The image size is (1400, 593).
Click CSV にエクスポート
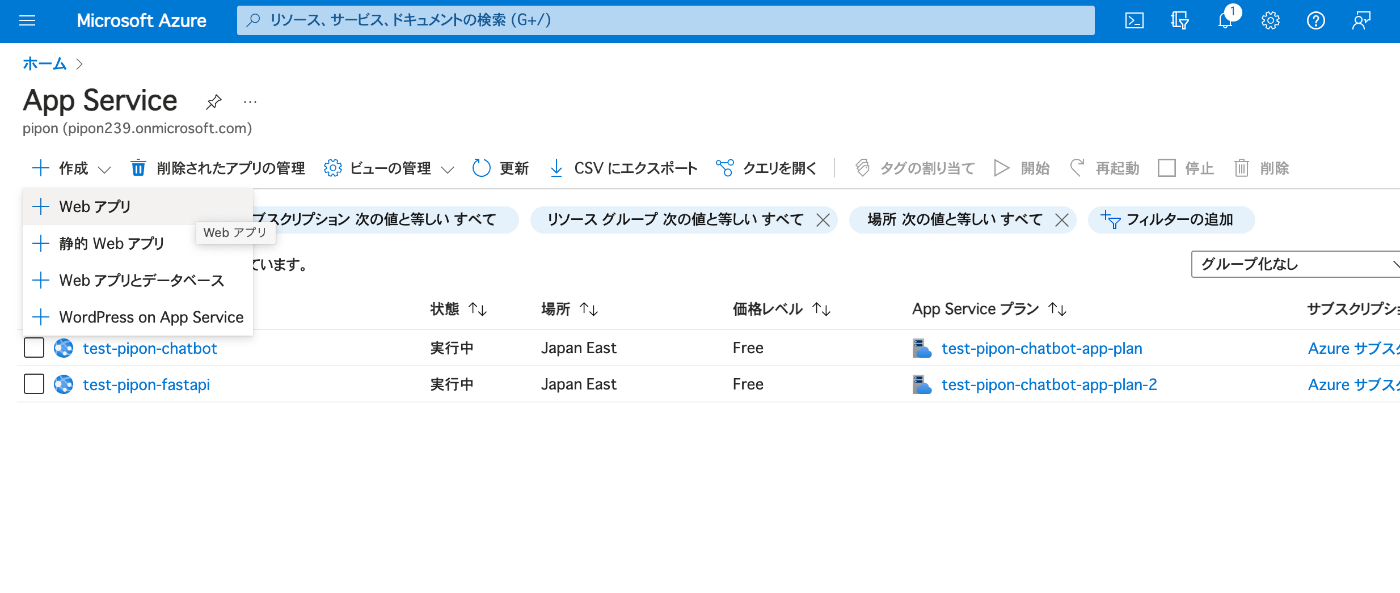click(623, 168)
